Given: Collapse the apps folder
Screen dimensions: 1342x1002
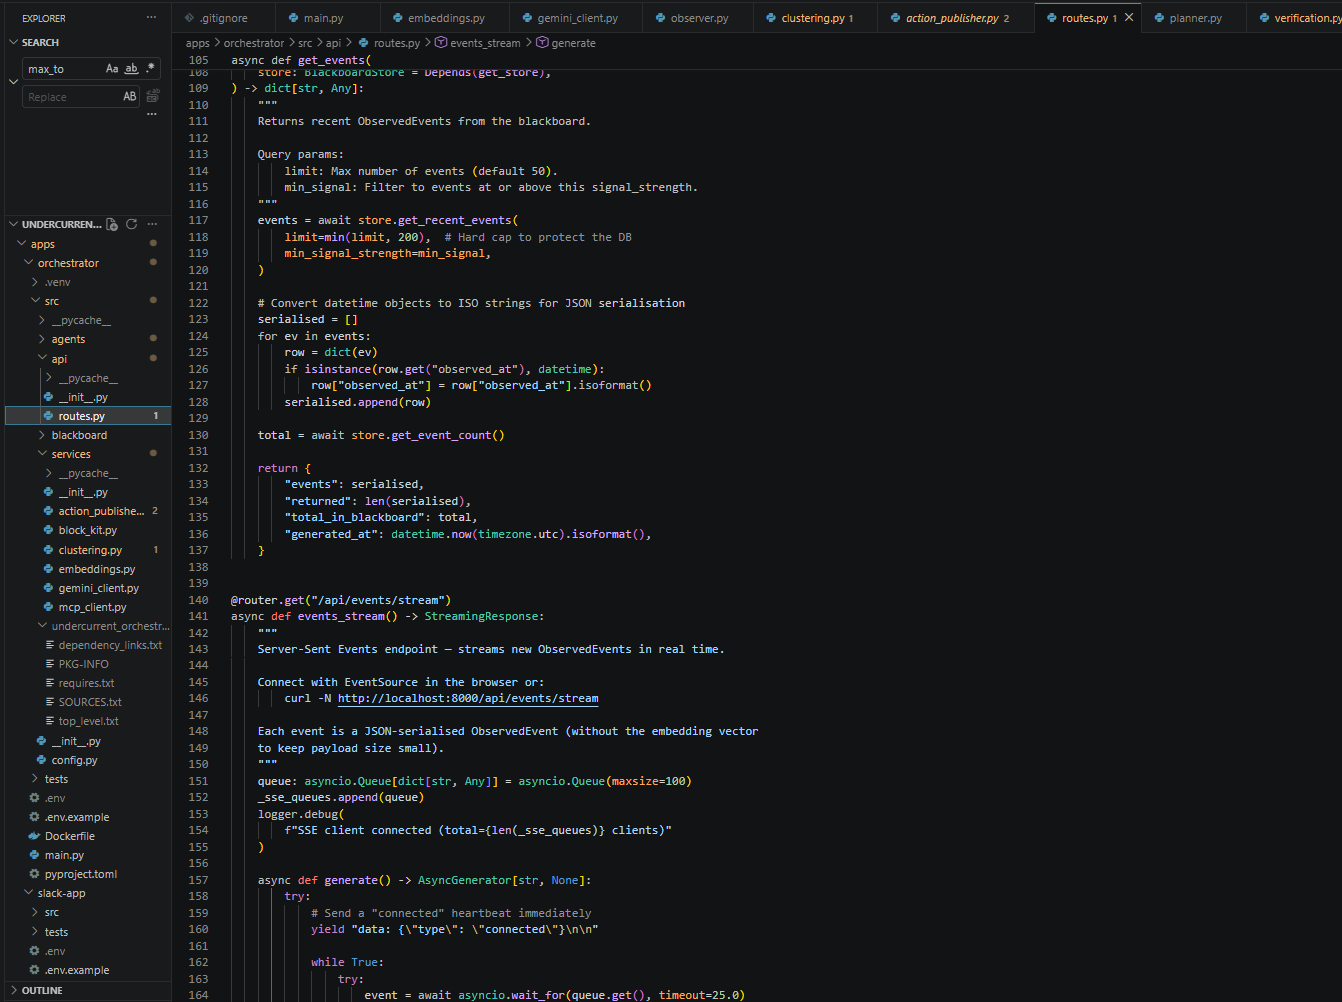Looking at the screenshot, I should [x=42, y=244].
